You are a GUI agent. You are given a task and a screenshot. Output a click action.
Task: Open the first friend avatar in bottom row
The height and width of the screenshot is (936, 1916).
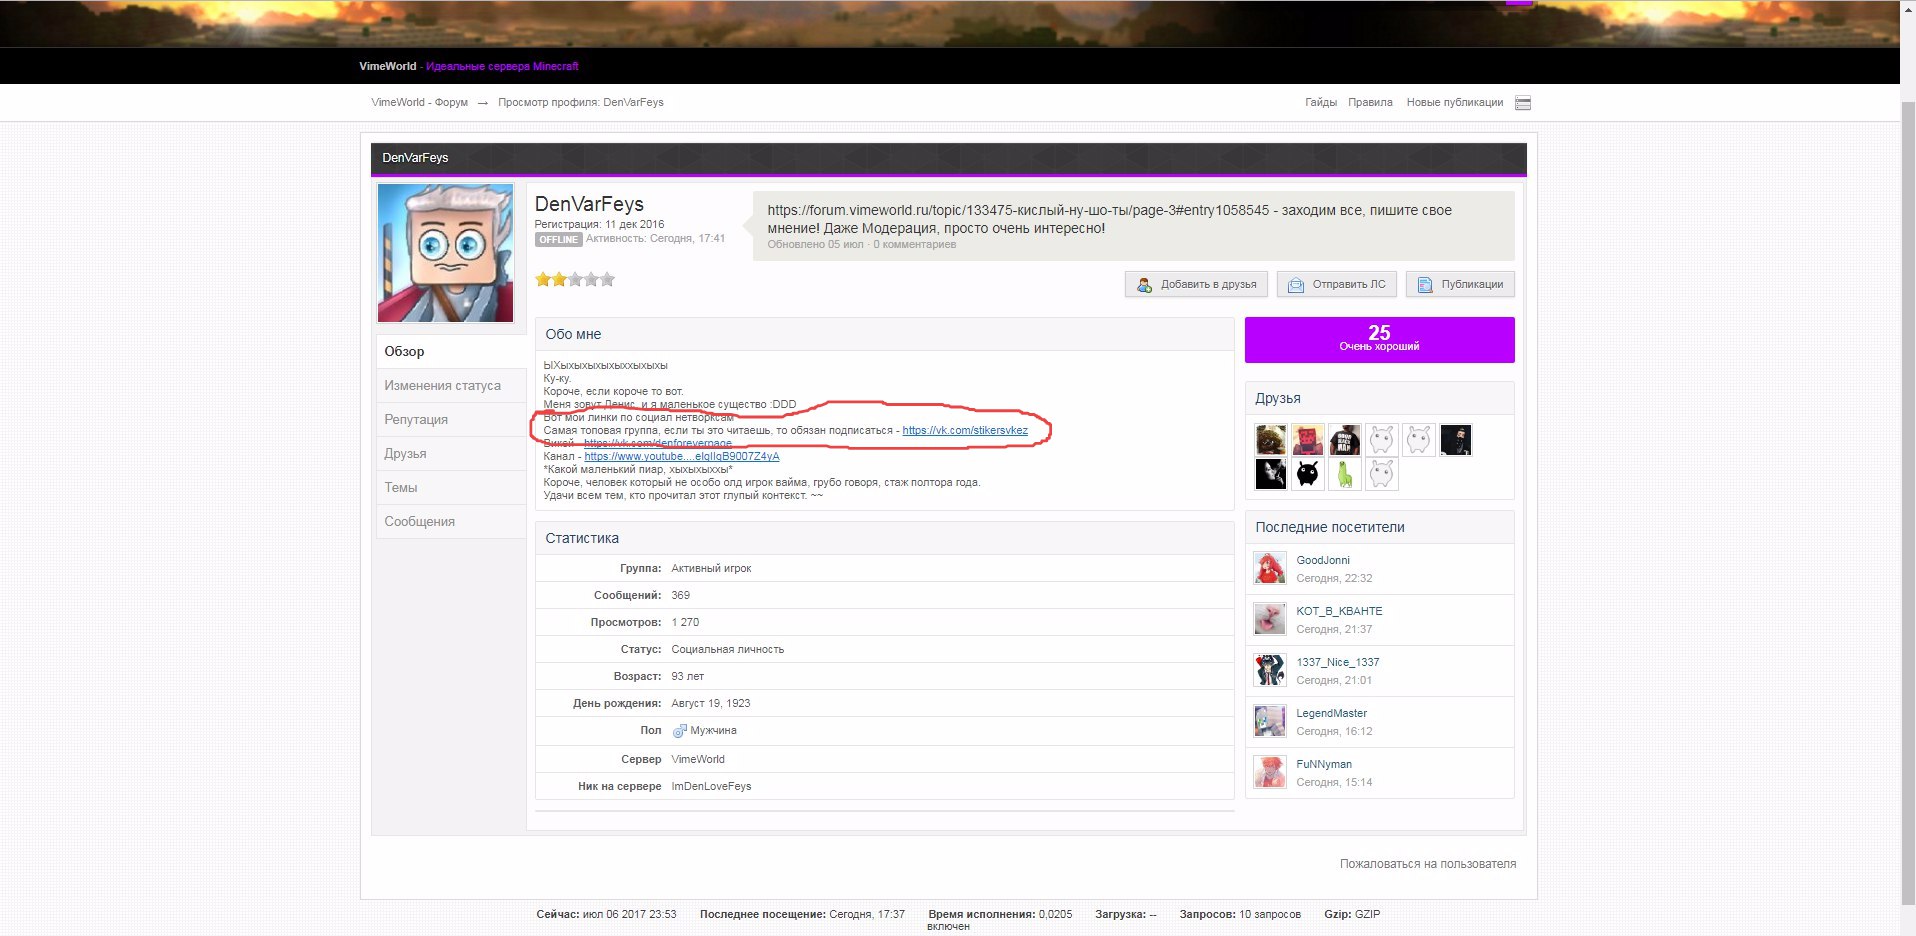click(1271, 474)
